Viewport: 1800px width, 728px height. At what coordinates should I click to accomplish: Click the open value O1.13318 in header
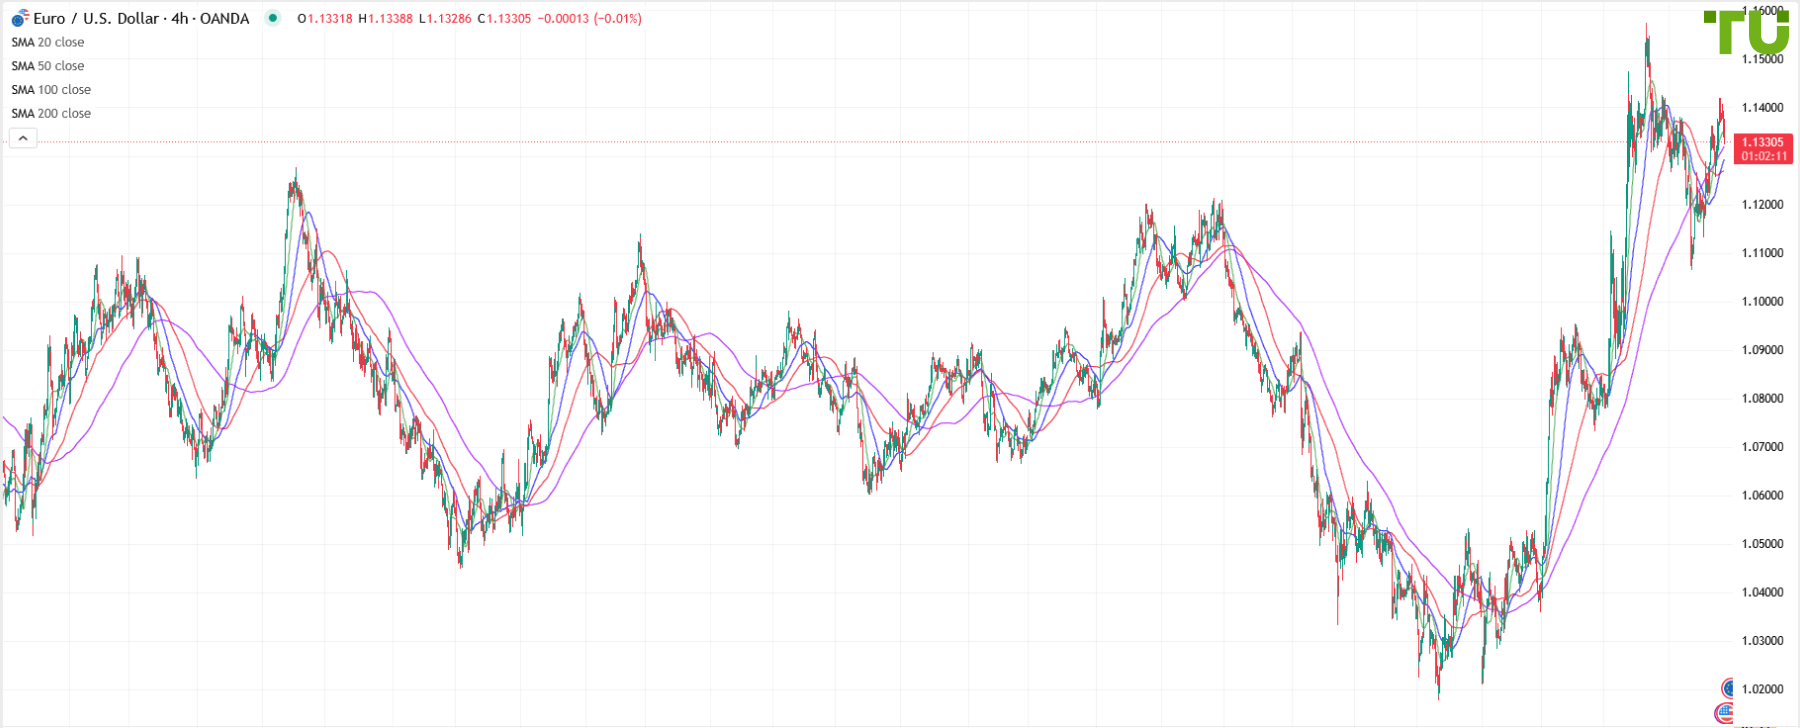pos(325,19)
